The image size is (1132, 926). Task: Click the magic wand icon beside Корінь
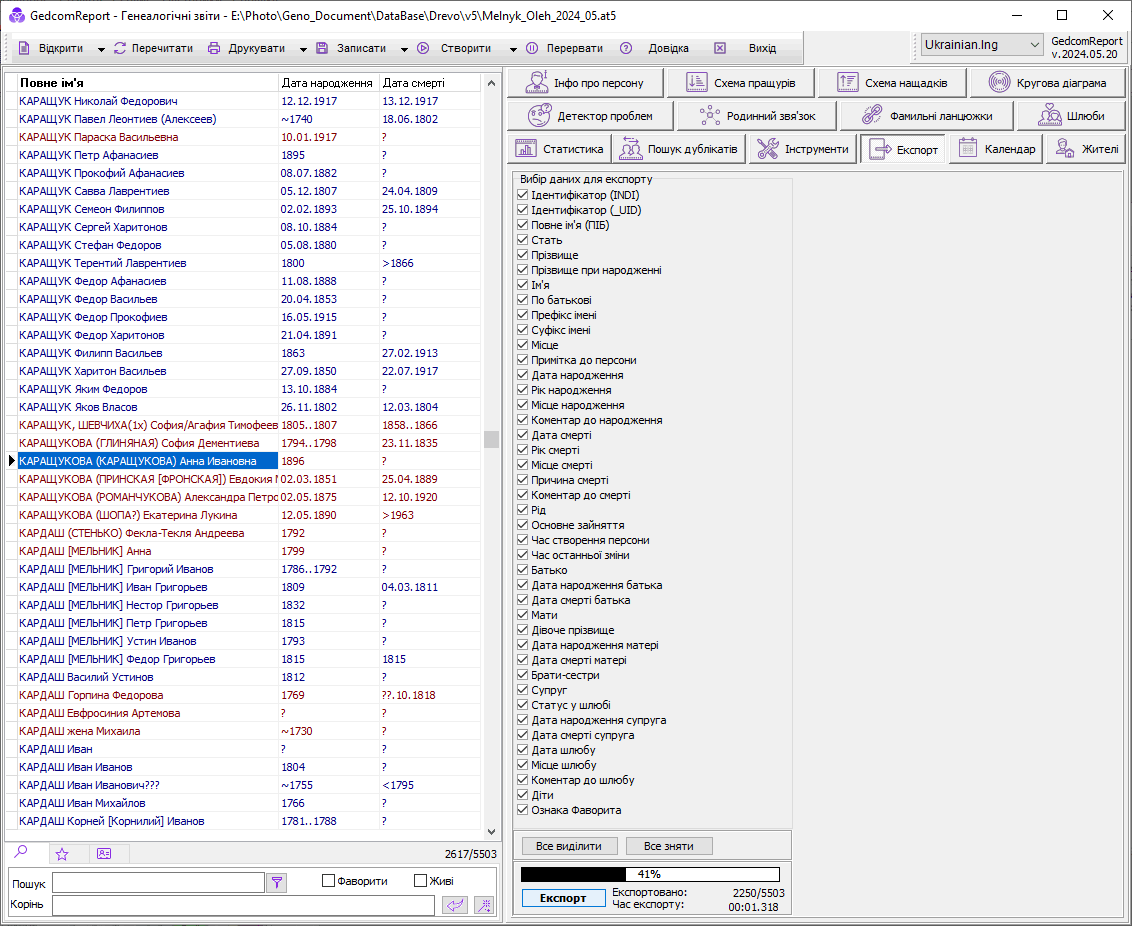click(483, 905)
